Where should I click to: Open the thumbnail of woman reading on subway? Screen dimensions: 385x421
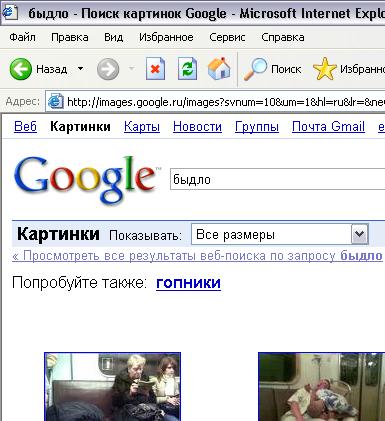tap(113, 386)
